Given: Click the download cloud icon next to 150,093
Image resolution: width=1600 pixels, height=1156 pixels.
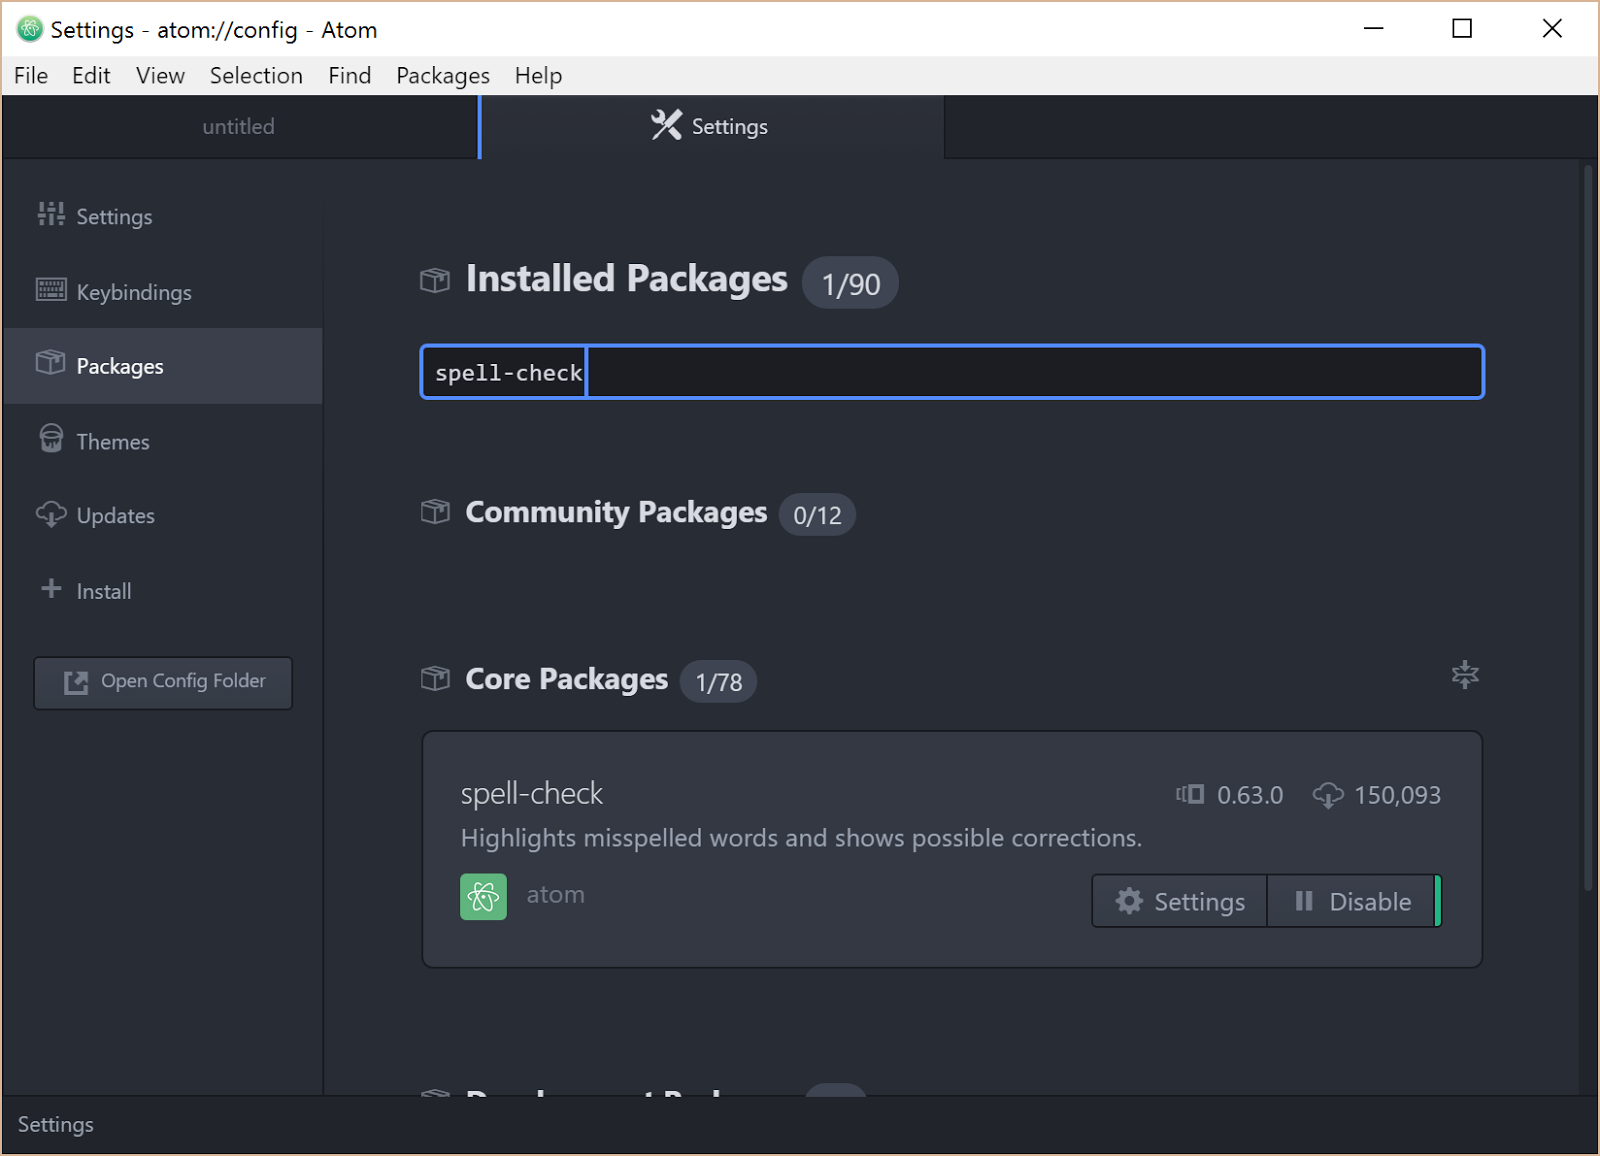Looking at the screenshot, I should pyautogui.click(x=1328, y=795).
